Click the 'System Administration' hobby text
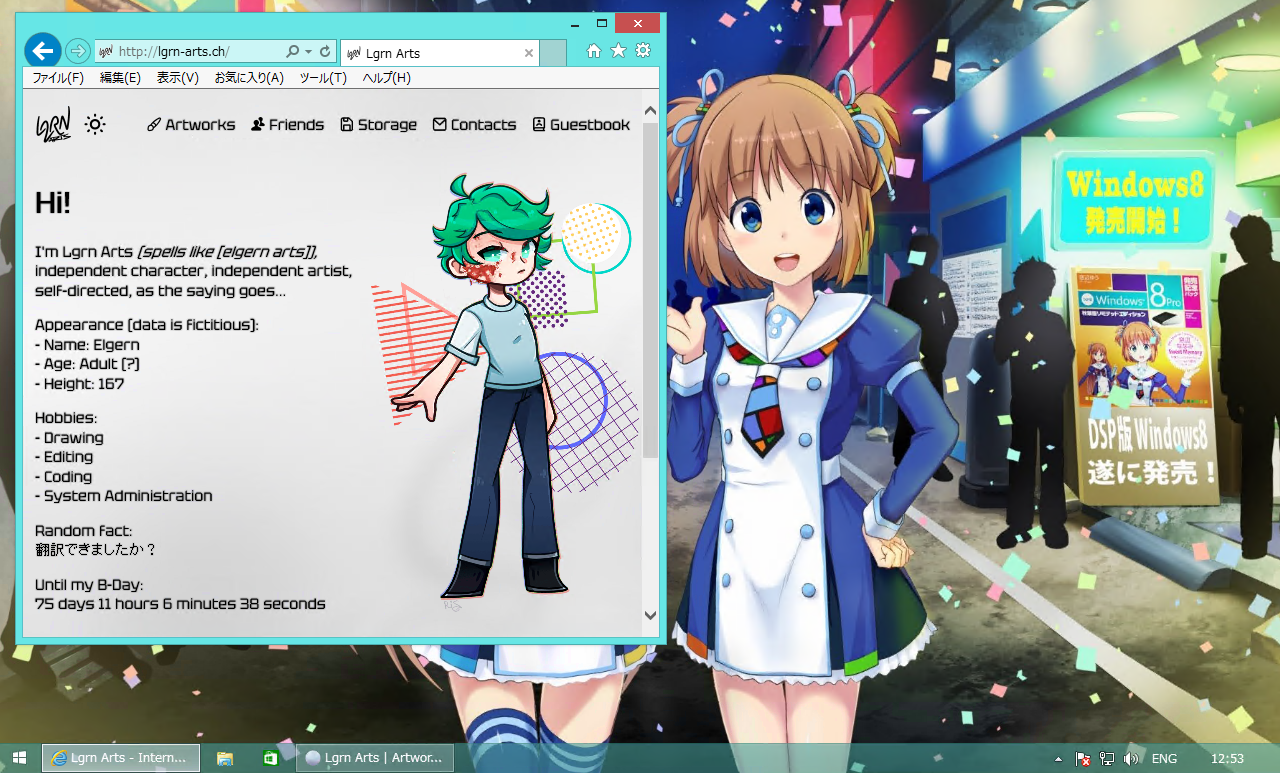 [x=128, y=496]
